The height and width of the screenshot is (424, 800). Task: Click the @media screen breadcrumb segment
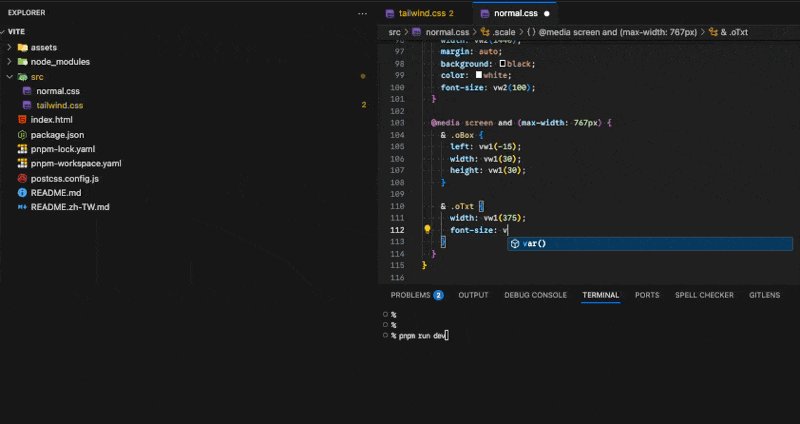click(x=617, y=32)
